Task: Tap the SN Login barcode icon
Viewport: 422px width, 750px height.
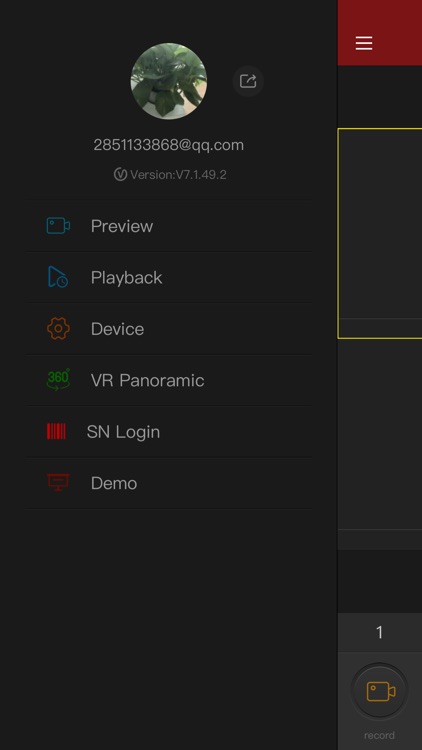Action: tap(56, 431)
